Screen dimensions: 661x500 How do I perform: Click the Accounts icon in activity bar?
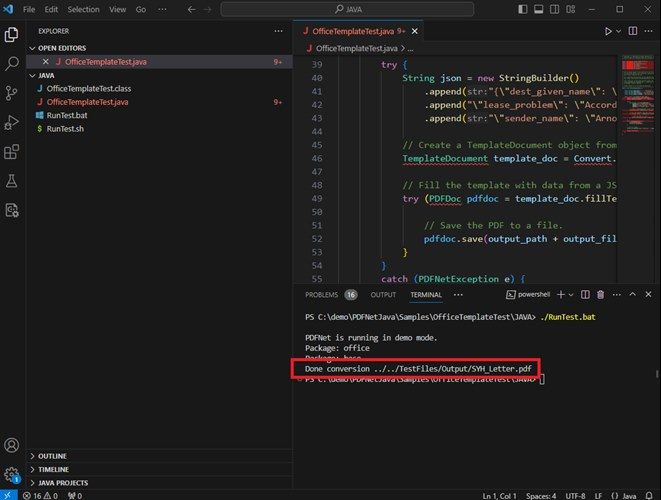click(x=12, y=445)
